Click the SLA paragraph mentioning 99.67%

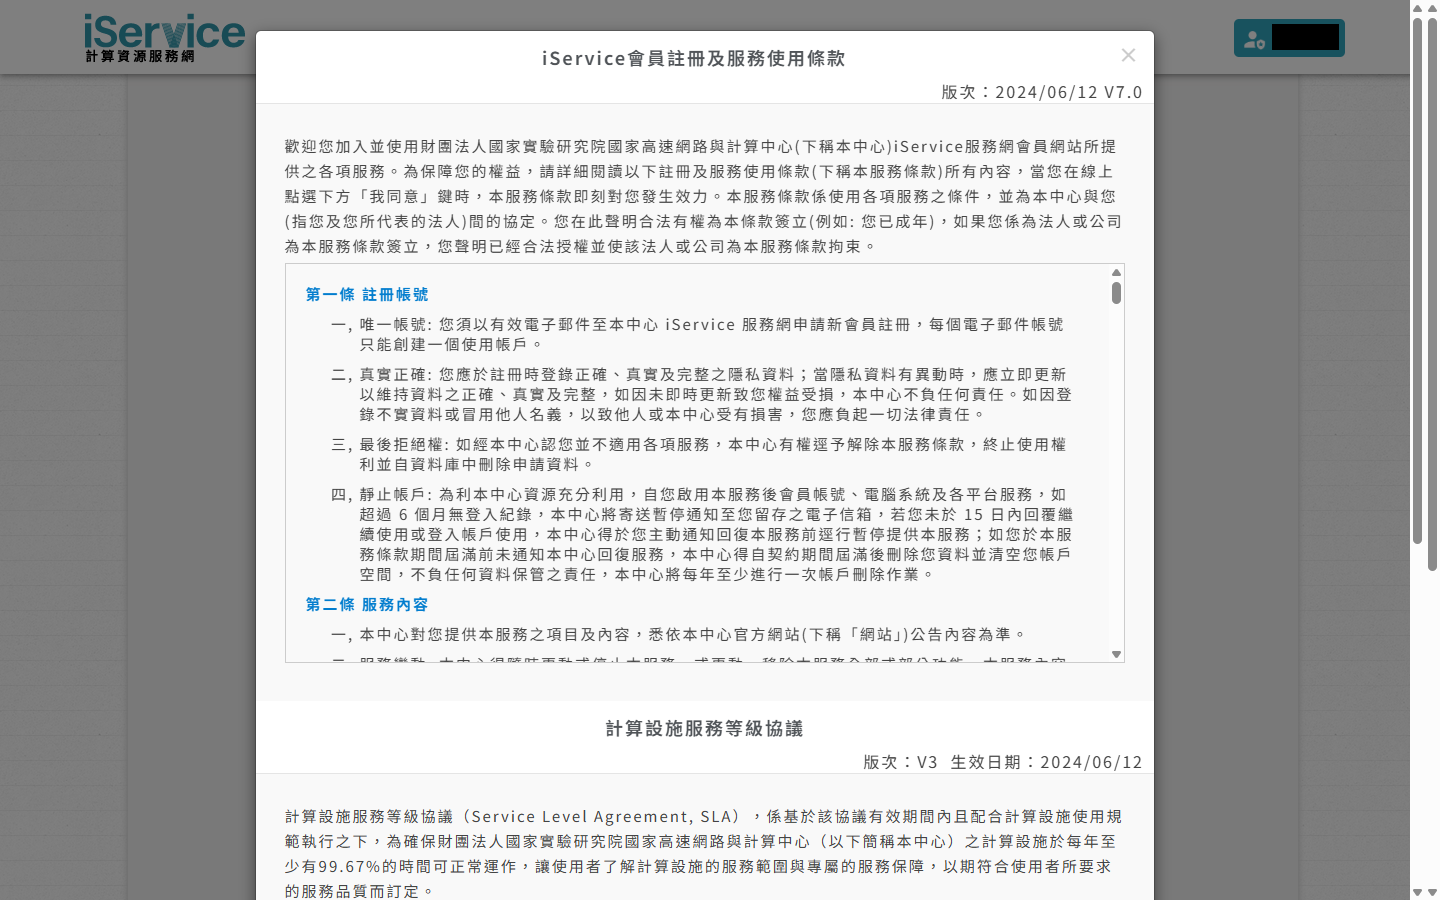point(704,853)
